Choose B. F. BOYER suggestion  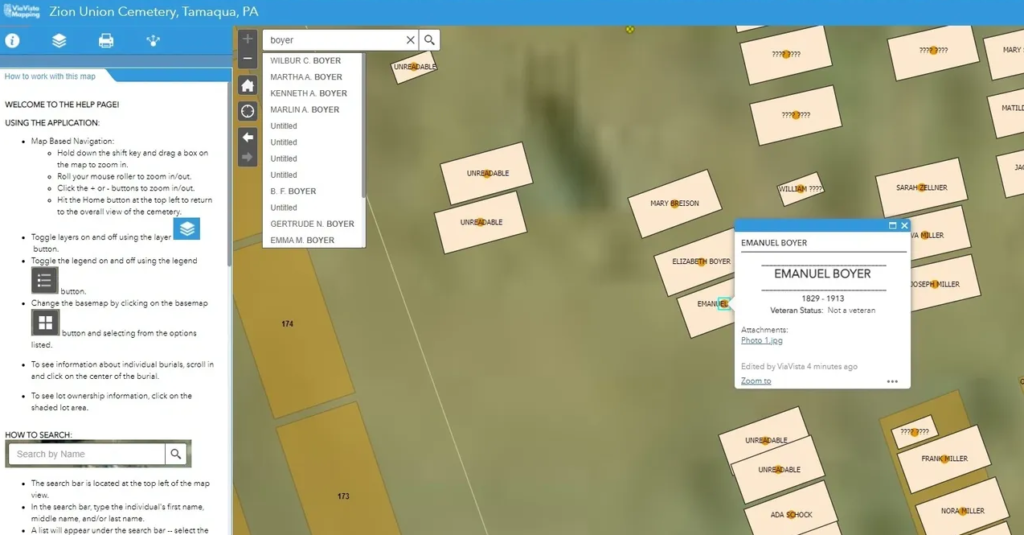point(293,191)
